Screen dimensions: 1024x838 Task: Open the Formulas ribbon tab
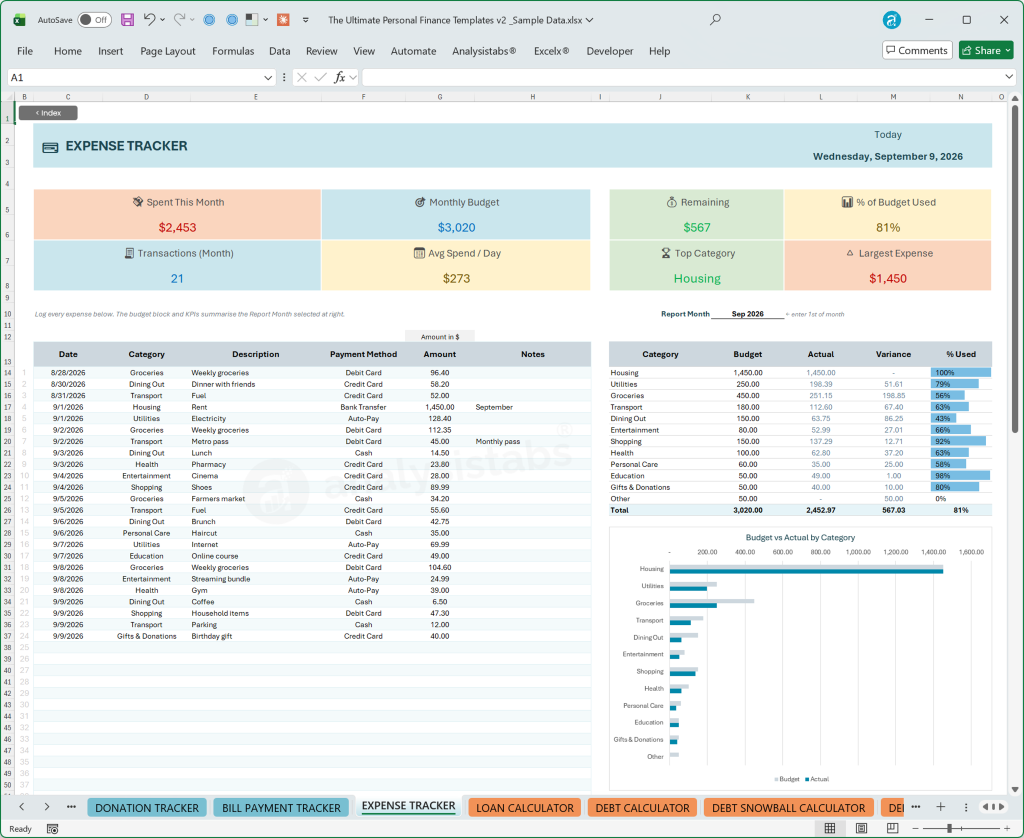click(x=233, y=51)
